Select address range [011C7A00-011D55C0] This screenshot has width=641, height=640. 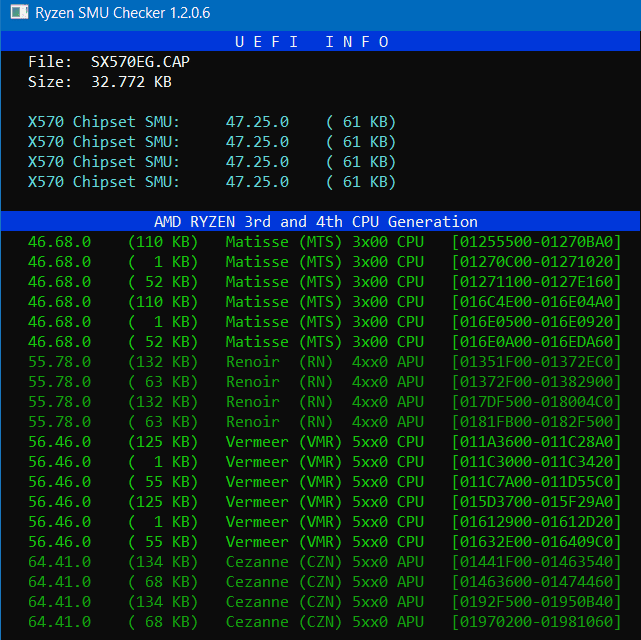[x=536, y=482]
